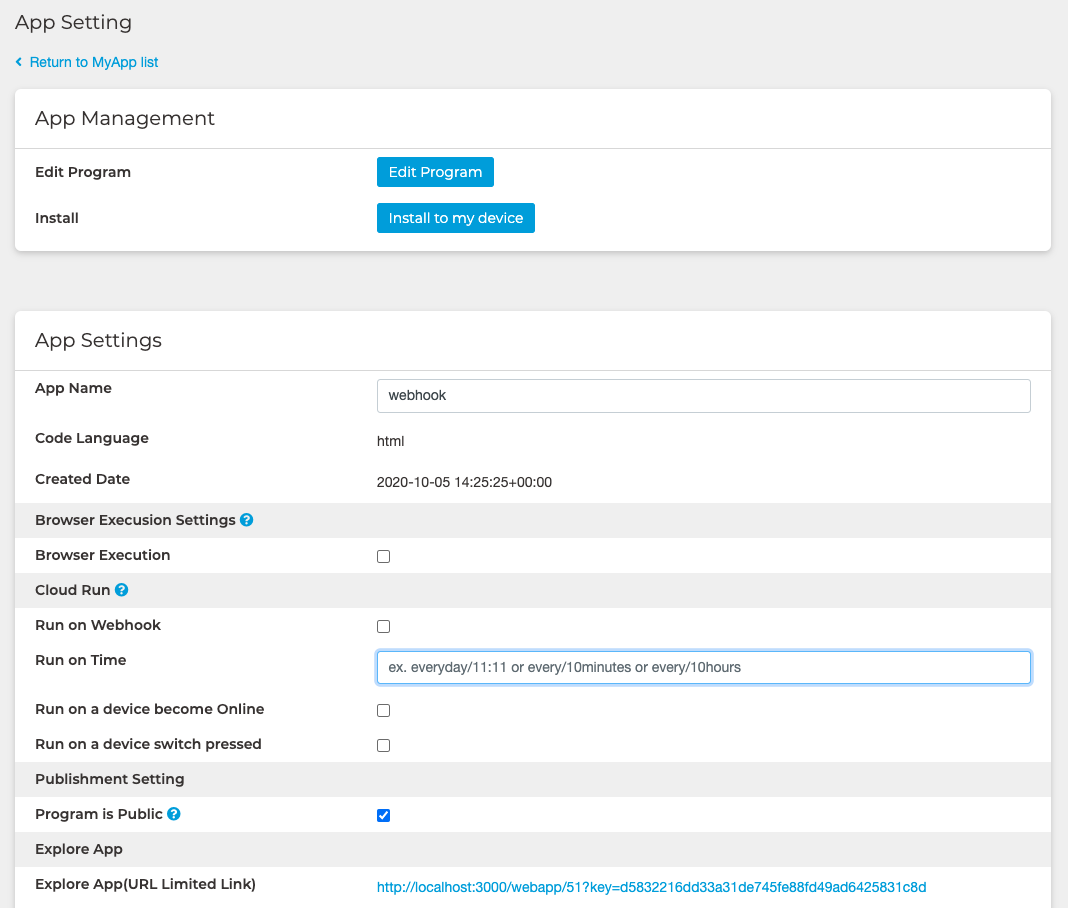The image size is (1068, 908).
Task: Click the back chevron before Return to MyApp
Action: point(19,62)
